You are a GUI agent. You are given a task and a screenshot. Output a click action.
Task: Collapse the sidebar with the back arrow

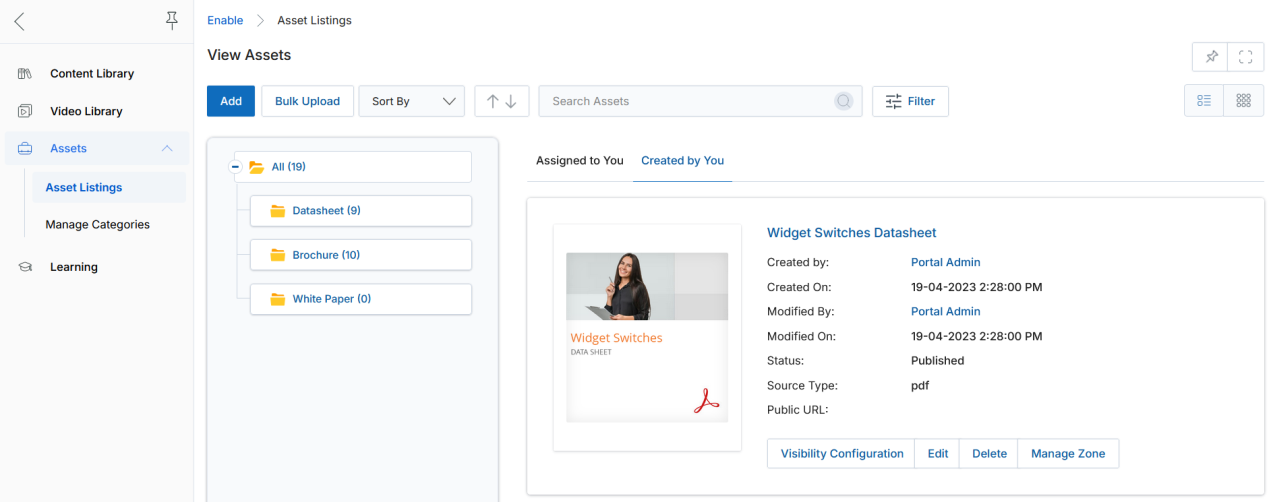click(19, 21)
